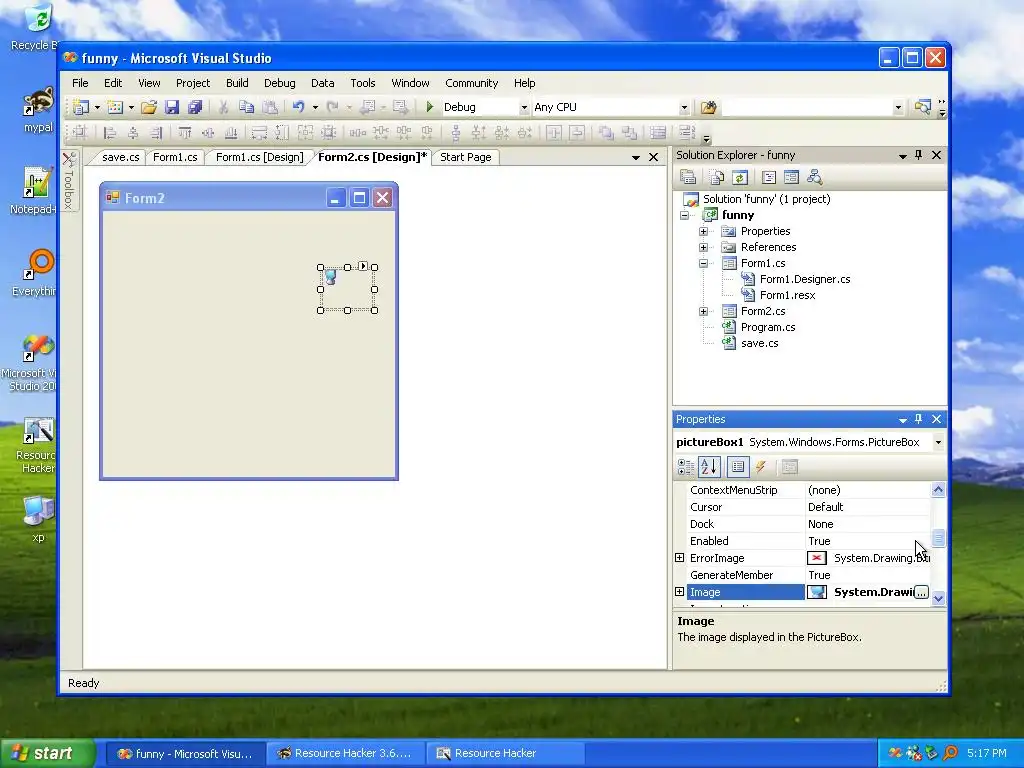Close the active document tab with X

point(653,157)
